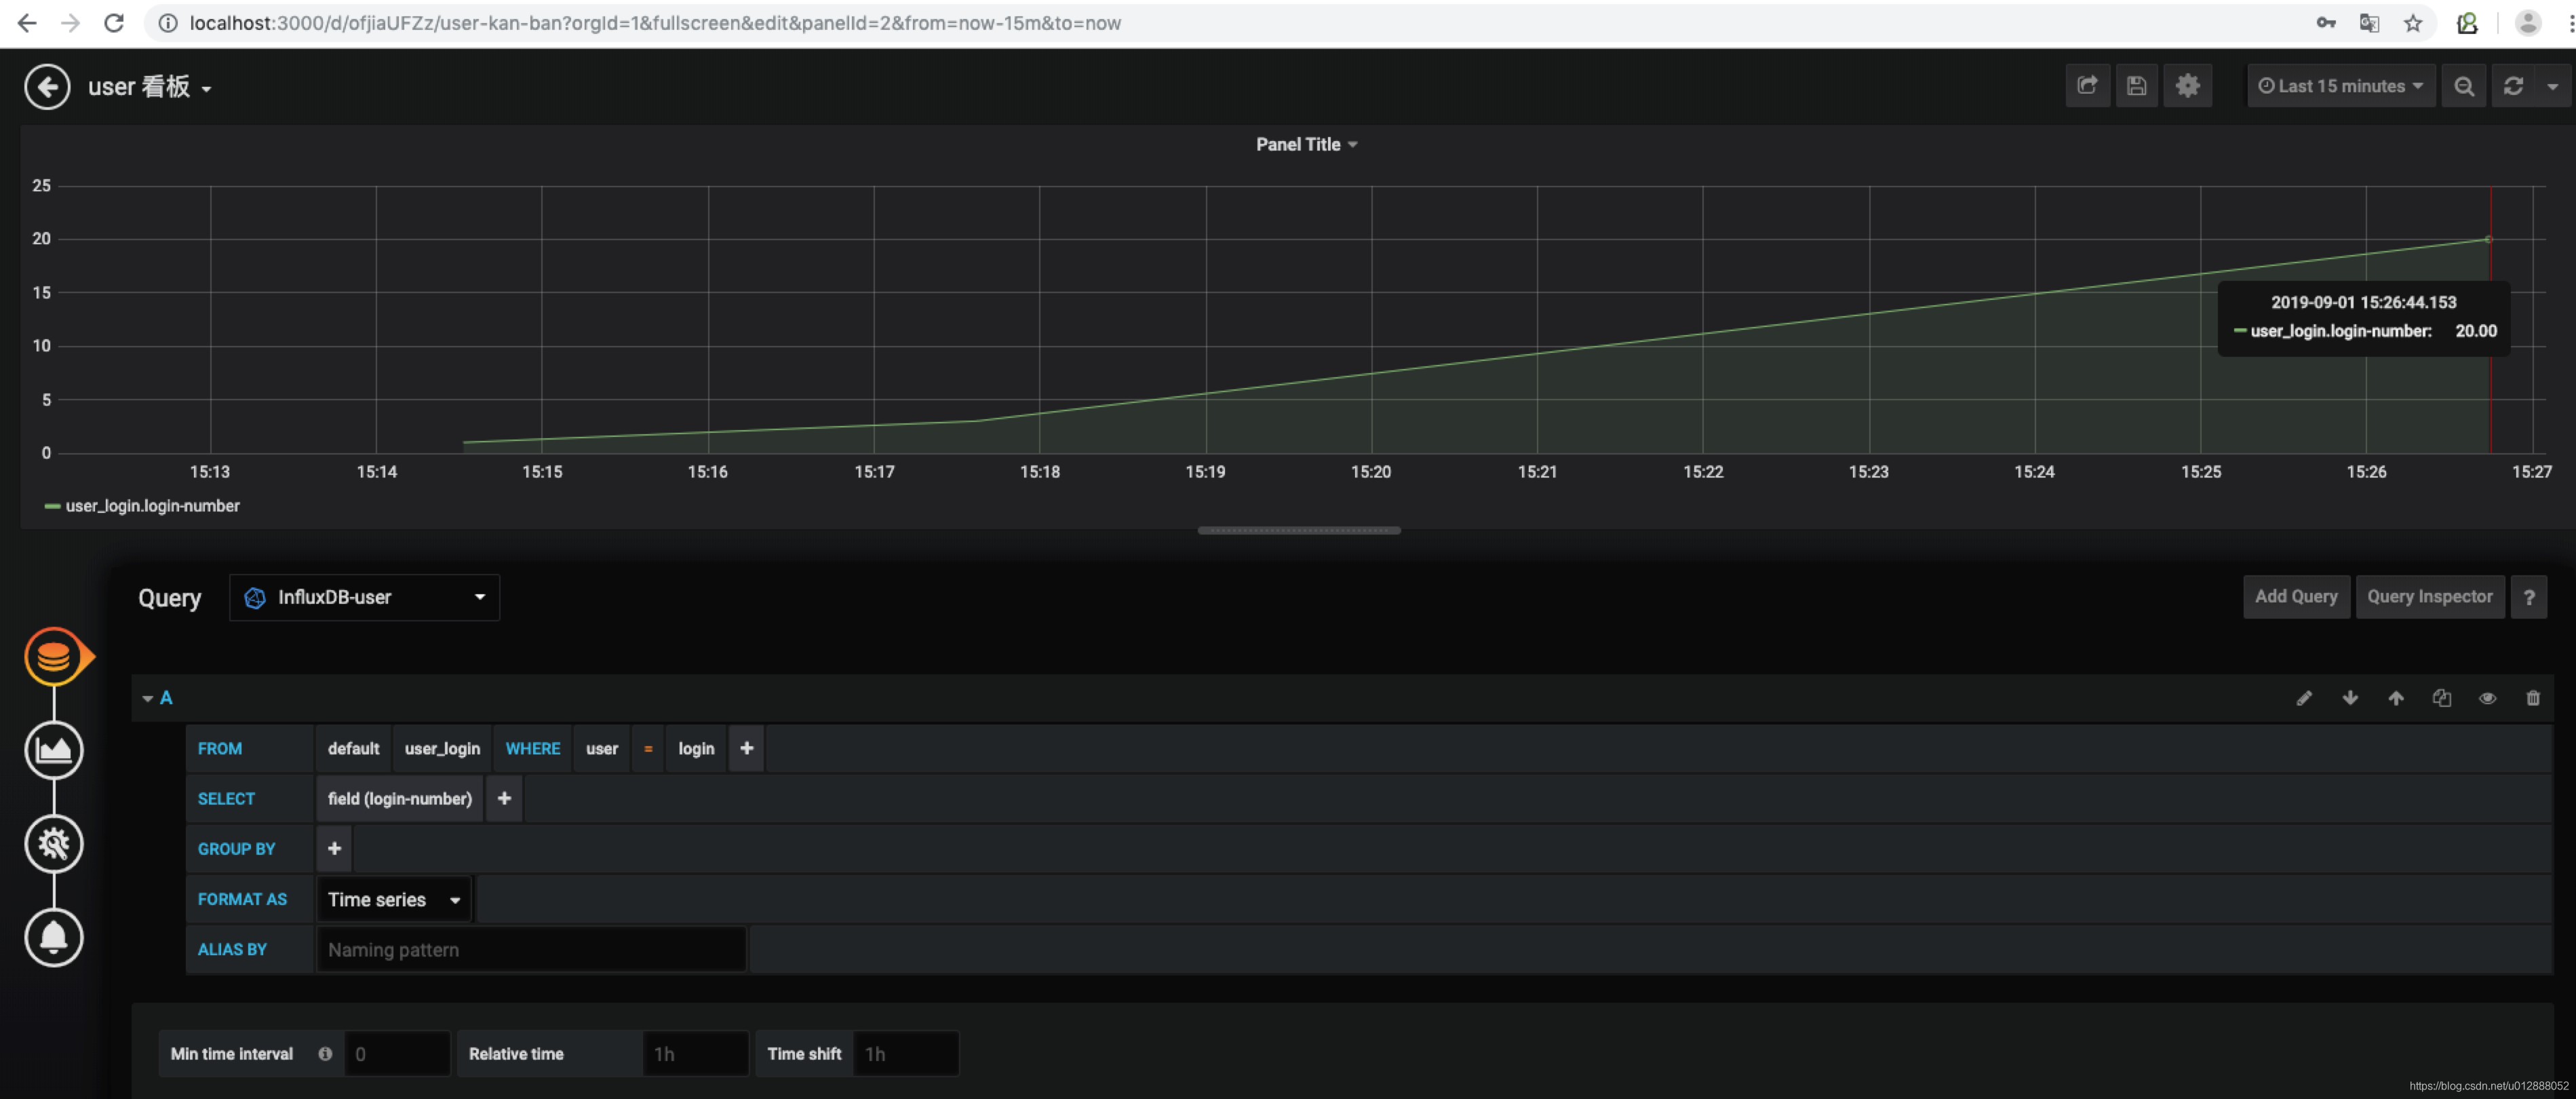Screen dimensions: 2576x1099
Task: View site information icon in address bar
Action: [168, 23]
